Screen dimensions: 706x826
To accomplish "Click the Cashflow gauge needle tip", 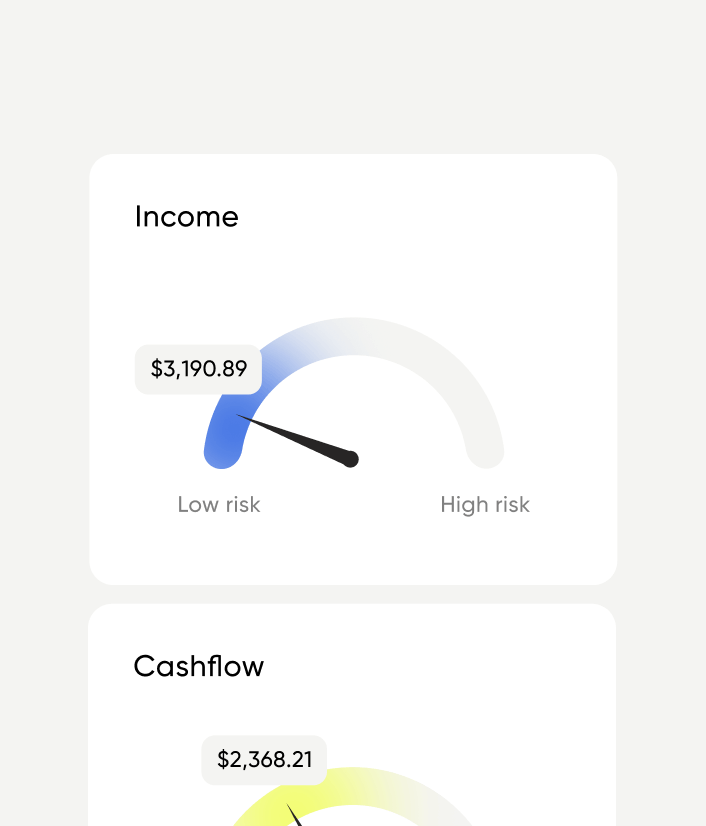I will point(289,806).
